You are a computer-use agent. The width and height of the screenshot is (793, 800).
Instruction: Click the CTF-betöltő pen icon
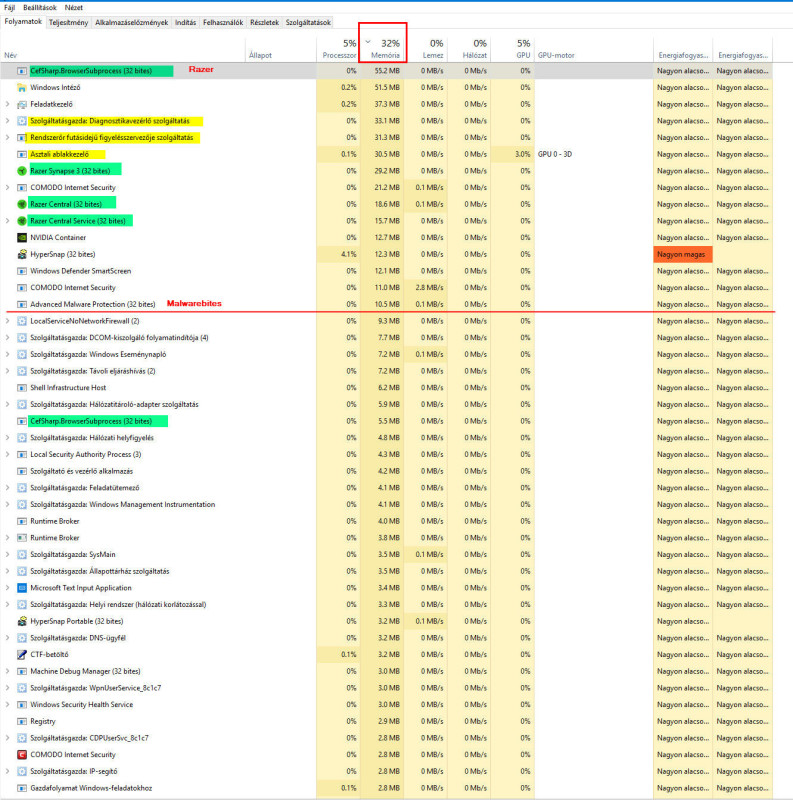coord(21,655)
